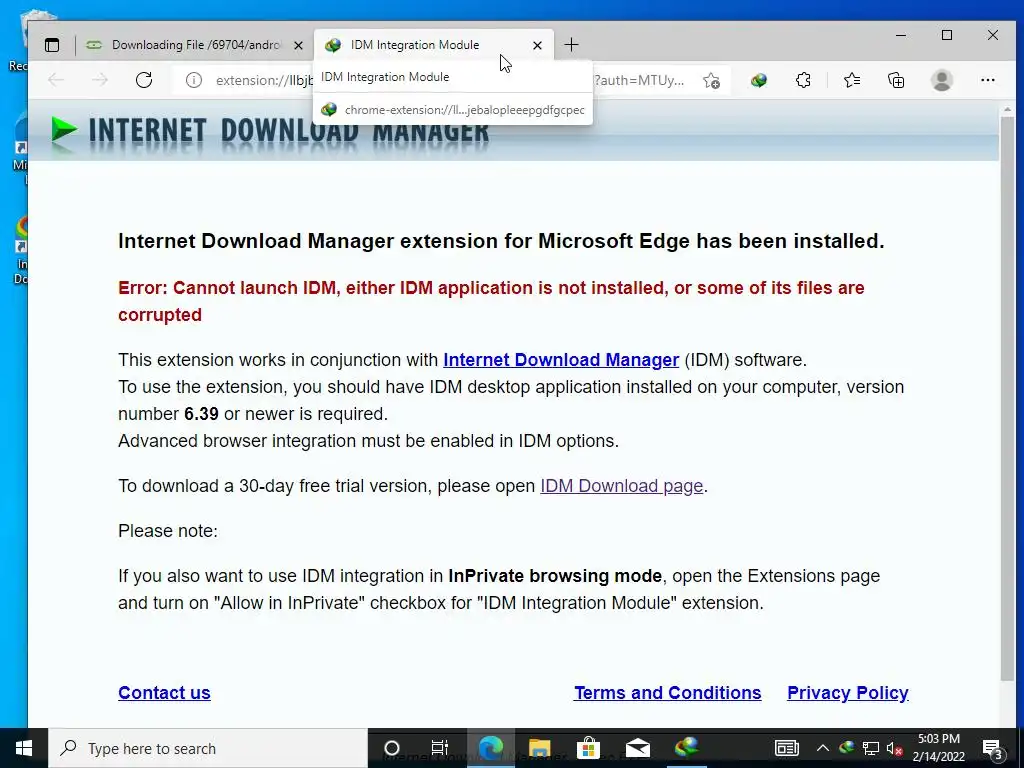
Task: Close the IDM Integration Module tab
Action: point(537,45)
